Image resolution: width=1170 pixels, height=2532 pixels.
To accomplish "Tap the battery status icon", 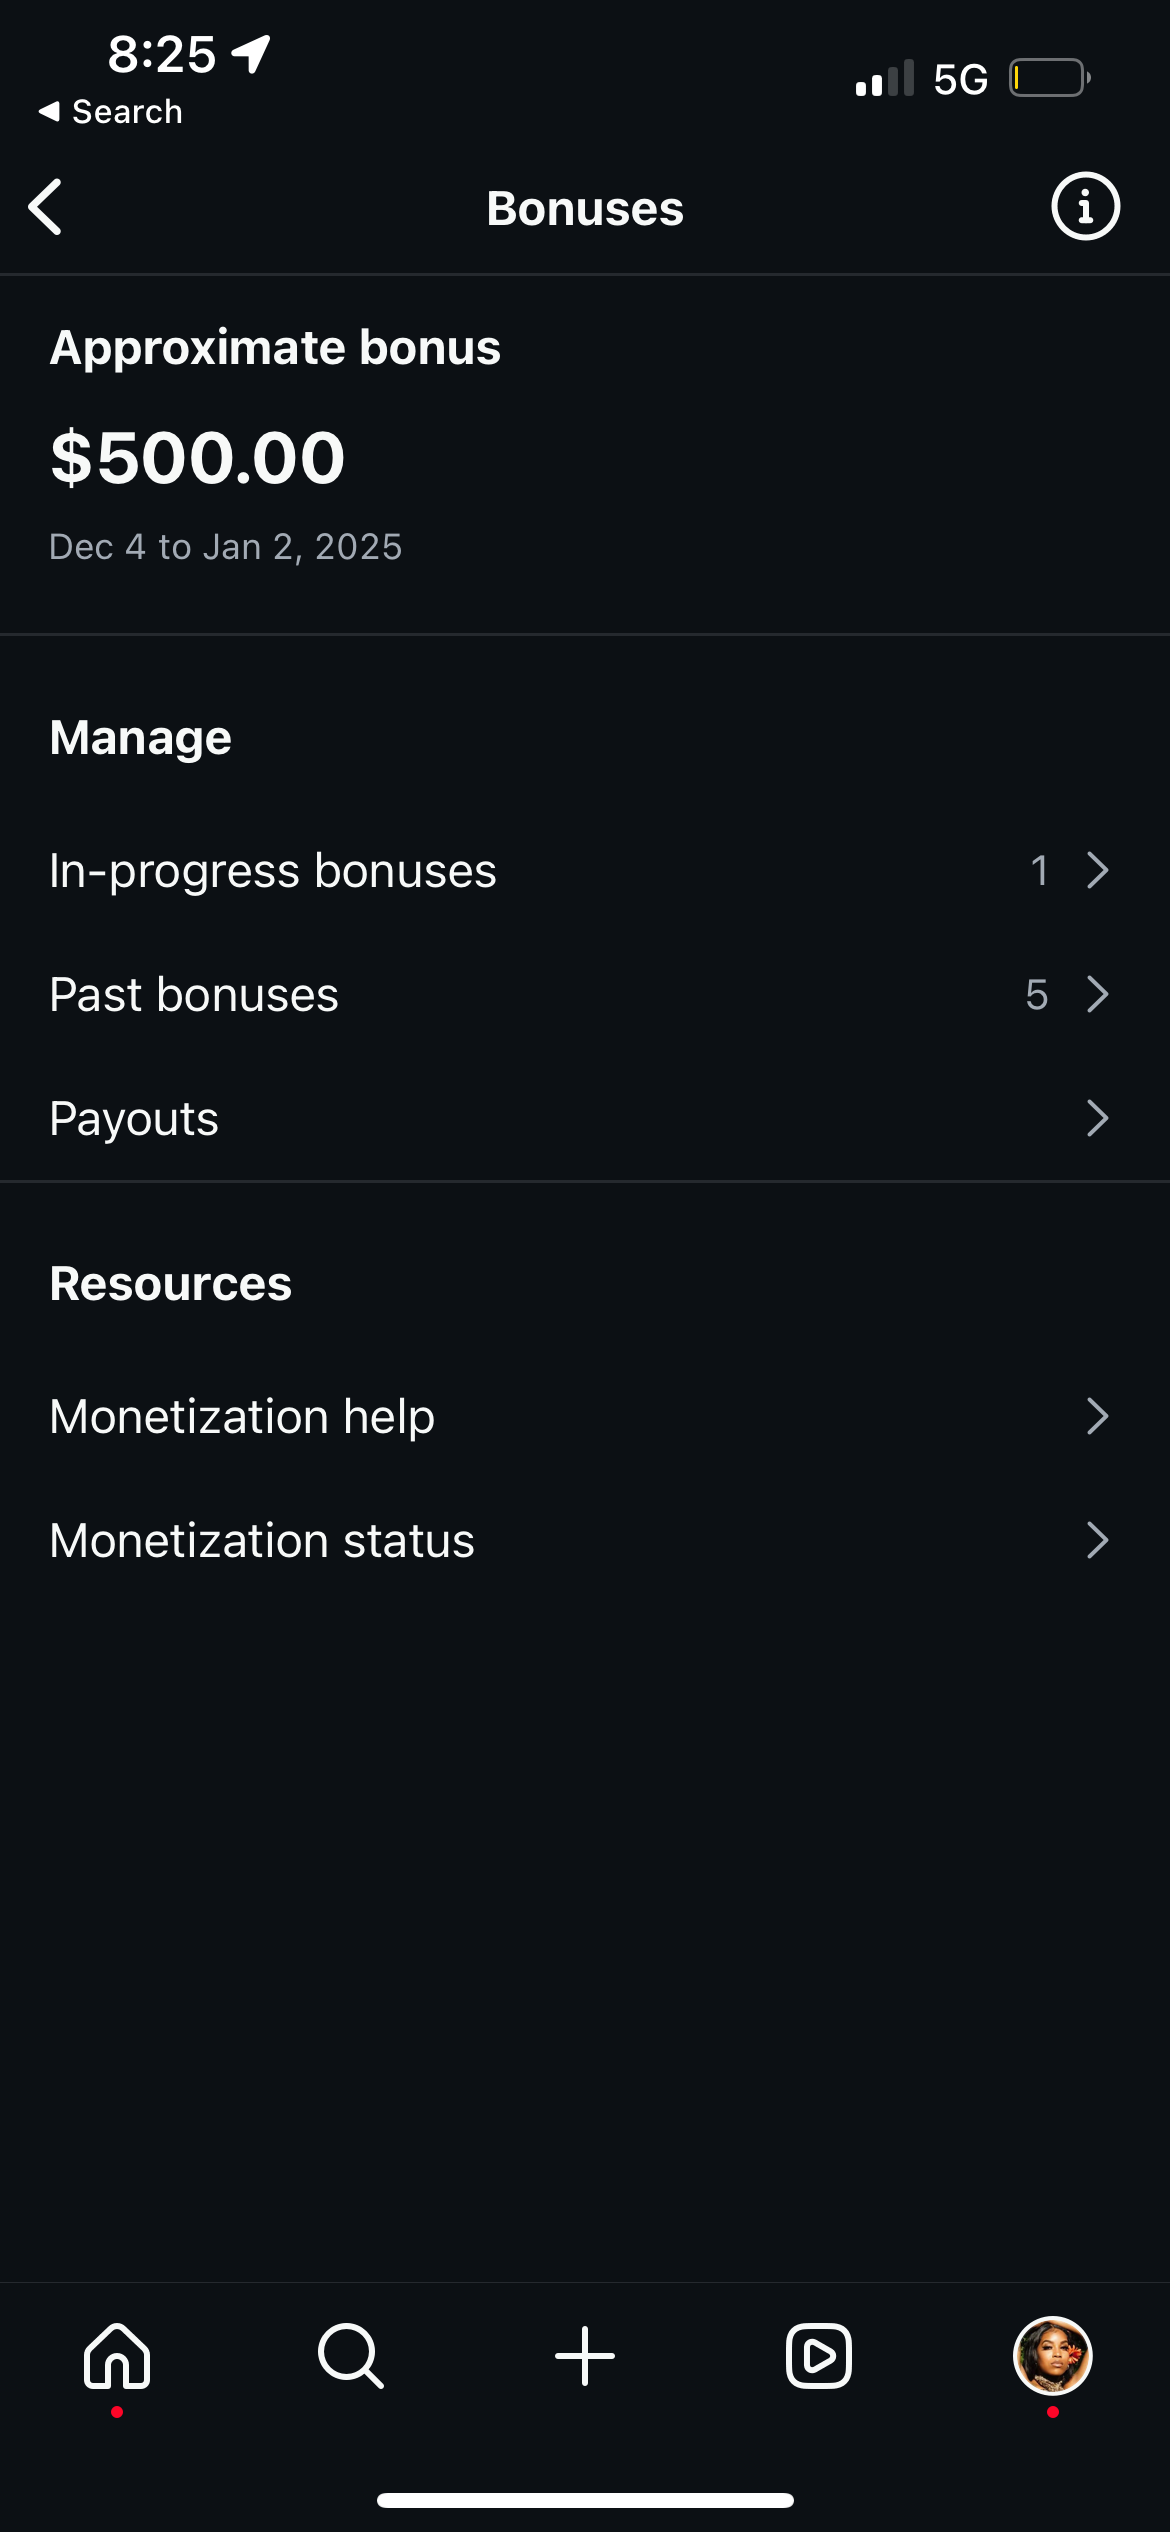I will tap(1048, 78).
